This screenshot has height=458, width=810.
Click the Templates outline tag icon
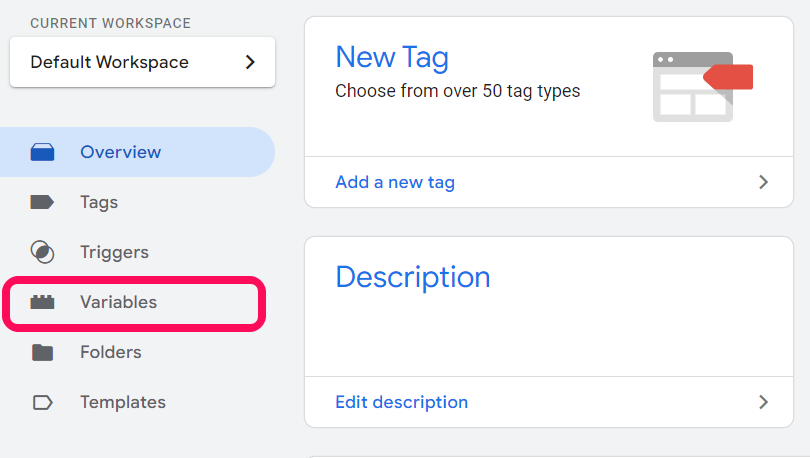point(42,402)
